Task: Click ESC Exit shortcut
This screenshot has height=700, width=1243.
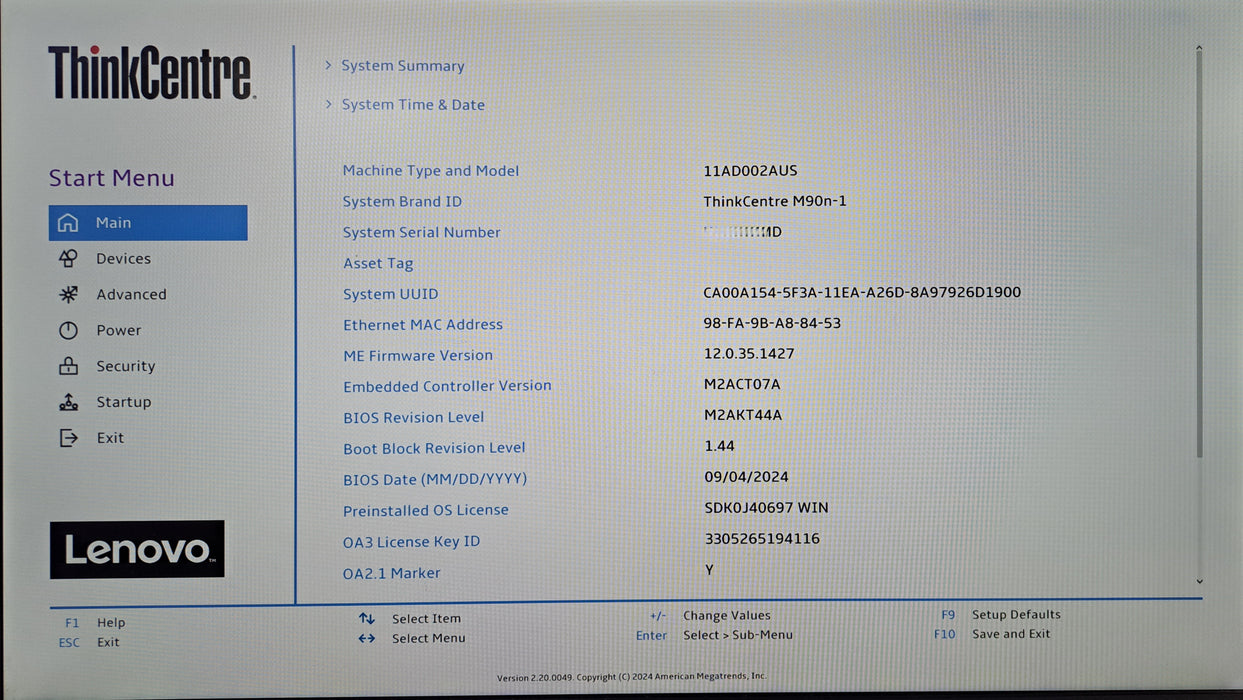Action: tap(89, 643)
